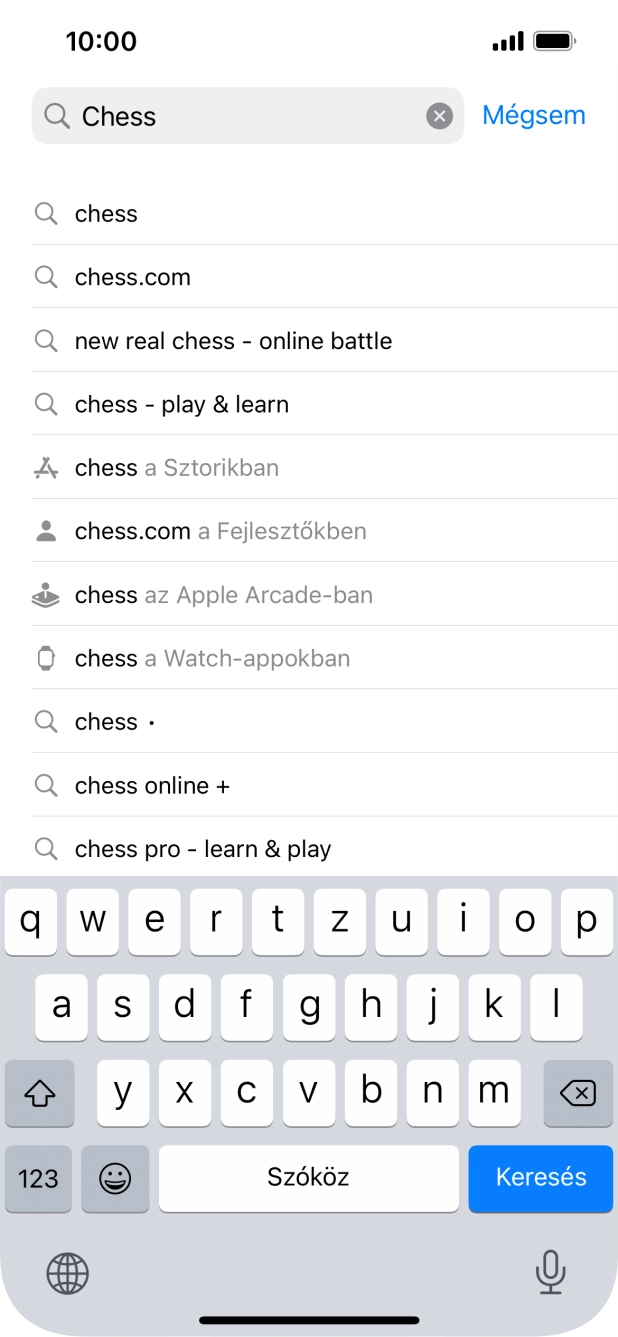This screenshot has height=1337, width=618.
Task: Tap the Mégsem cancel button
Action: (533, 116)
